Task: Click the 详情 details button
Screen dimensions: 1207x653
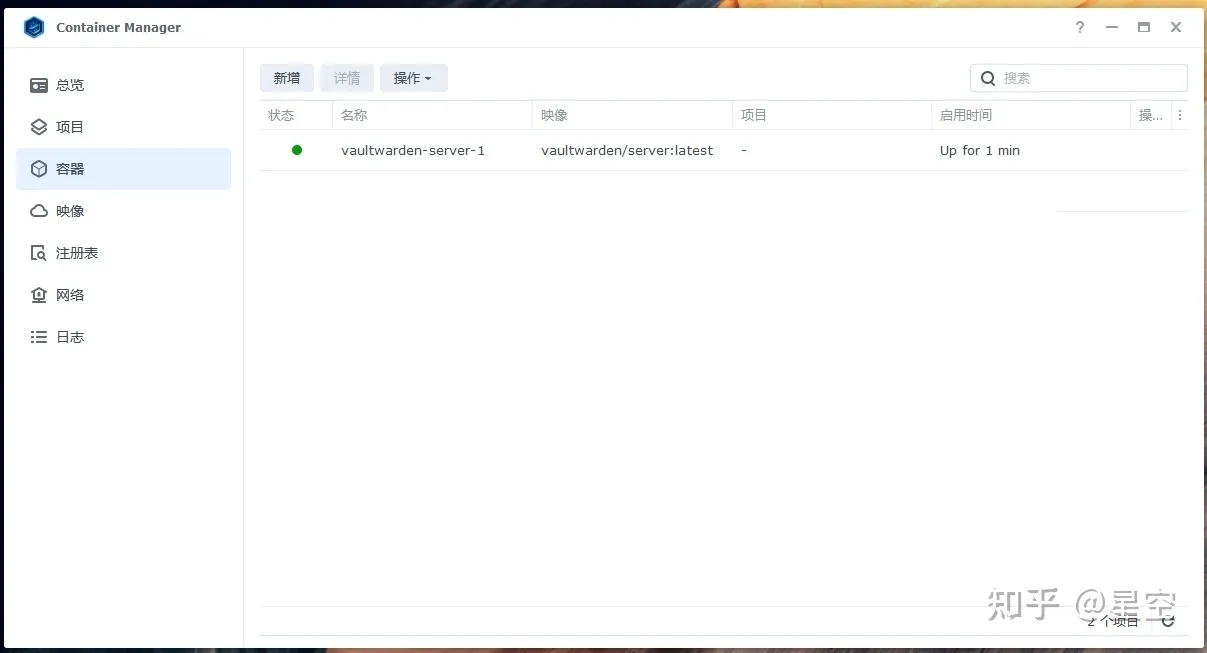Action: (x=347, y=78)
